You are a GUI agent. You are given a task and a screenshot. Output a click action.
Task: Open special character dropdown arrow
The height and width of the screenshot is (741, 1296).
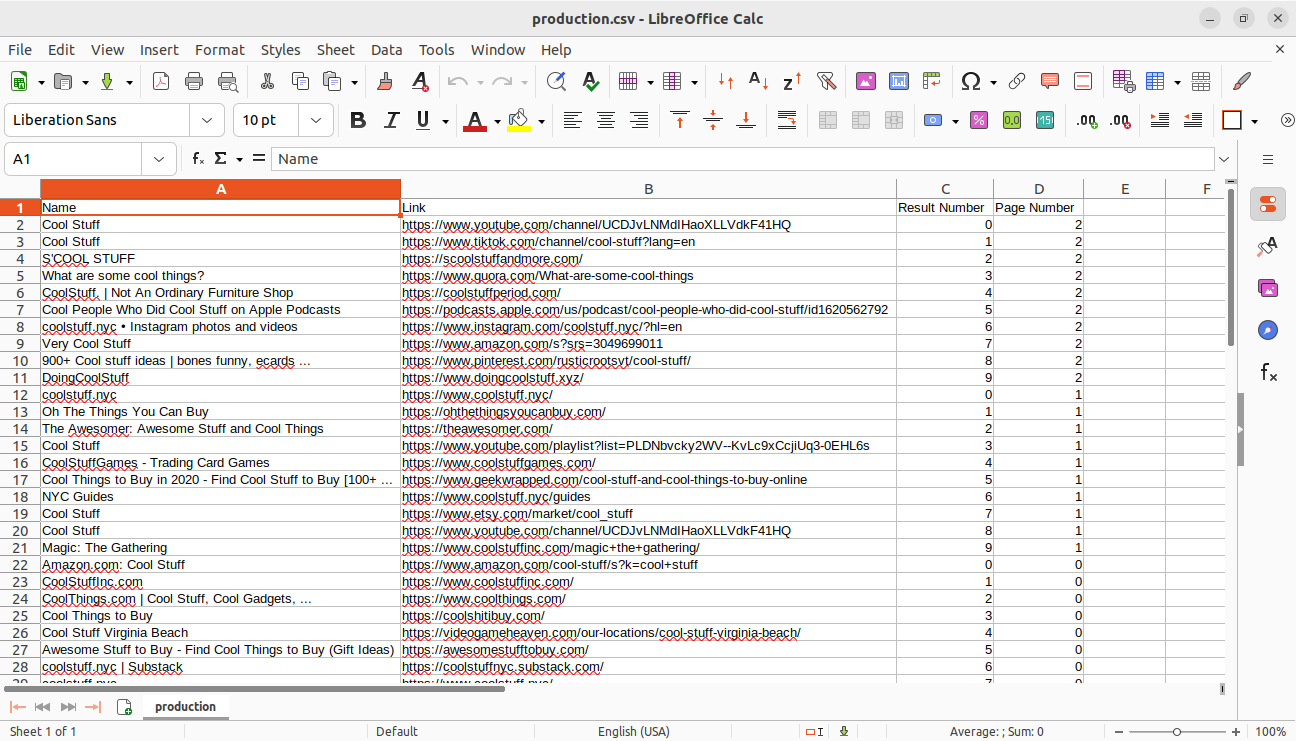click(993, 83)
